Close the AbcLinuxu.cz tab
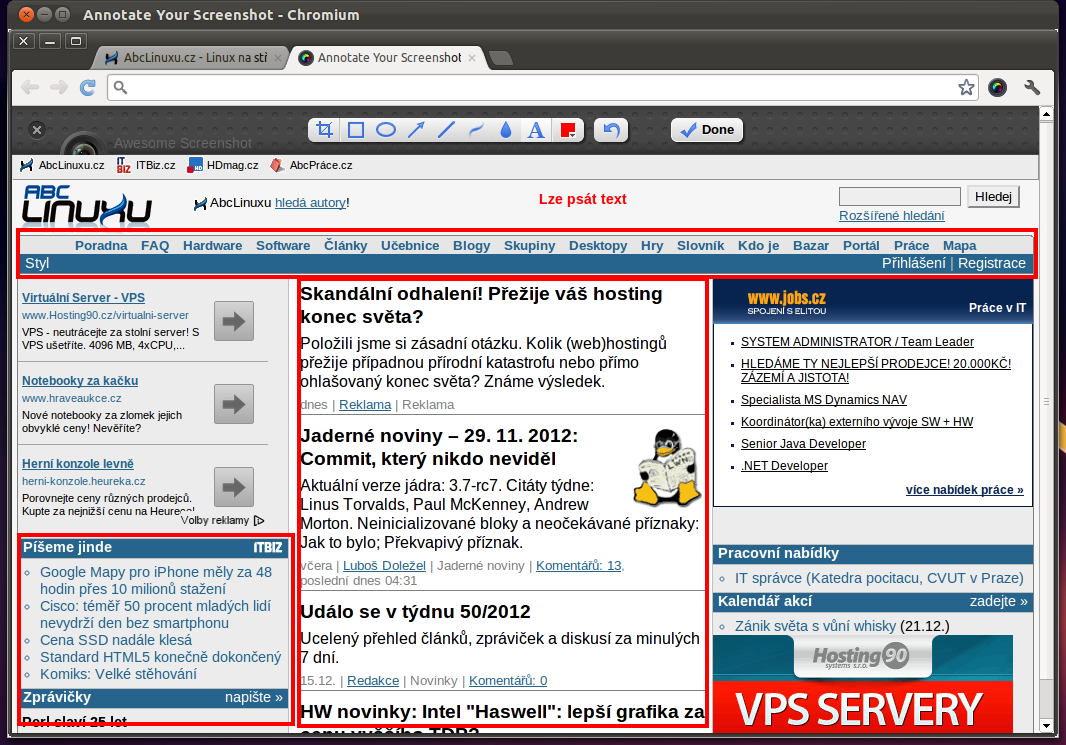This screenshot has height=745, width=1066. [x=277, y=58]
